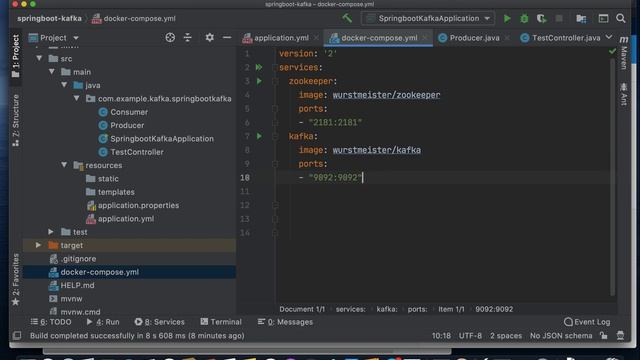
Task: Open the 8: Services tool window
Action: click(x=160, y=322)
